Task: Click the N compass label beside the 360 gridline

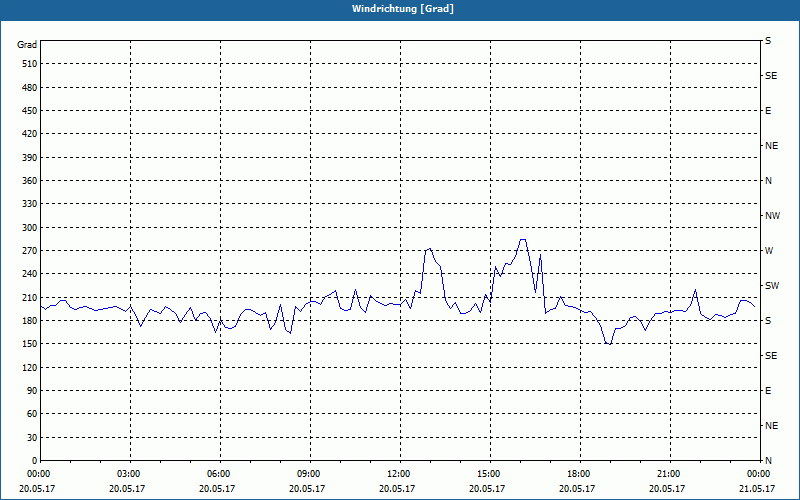Action: pos(768,181)
